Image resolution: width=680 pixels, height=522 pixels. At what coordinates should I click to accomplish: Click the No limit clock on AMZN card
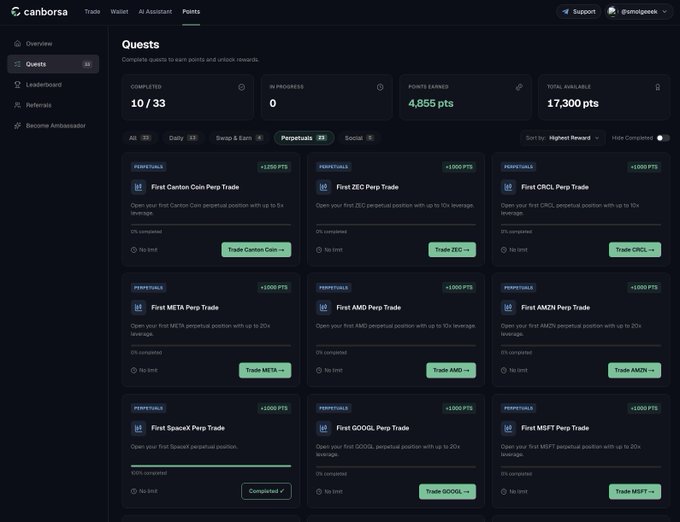(504, 370)
